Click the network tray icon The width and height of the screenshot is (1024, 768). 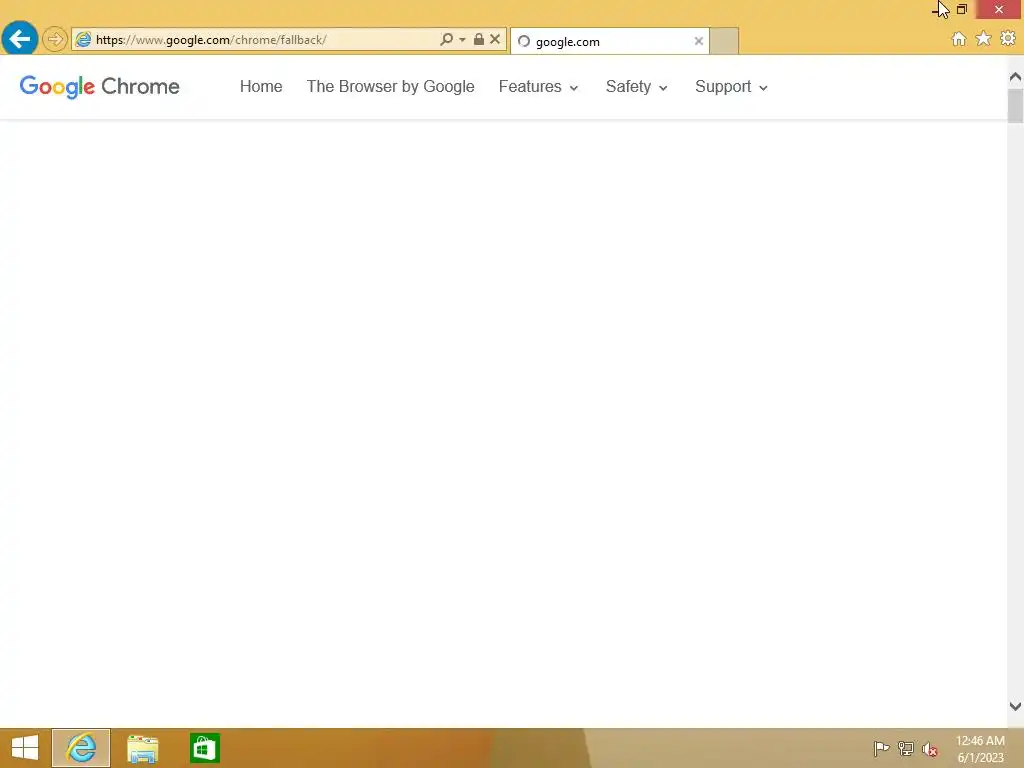906,748
